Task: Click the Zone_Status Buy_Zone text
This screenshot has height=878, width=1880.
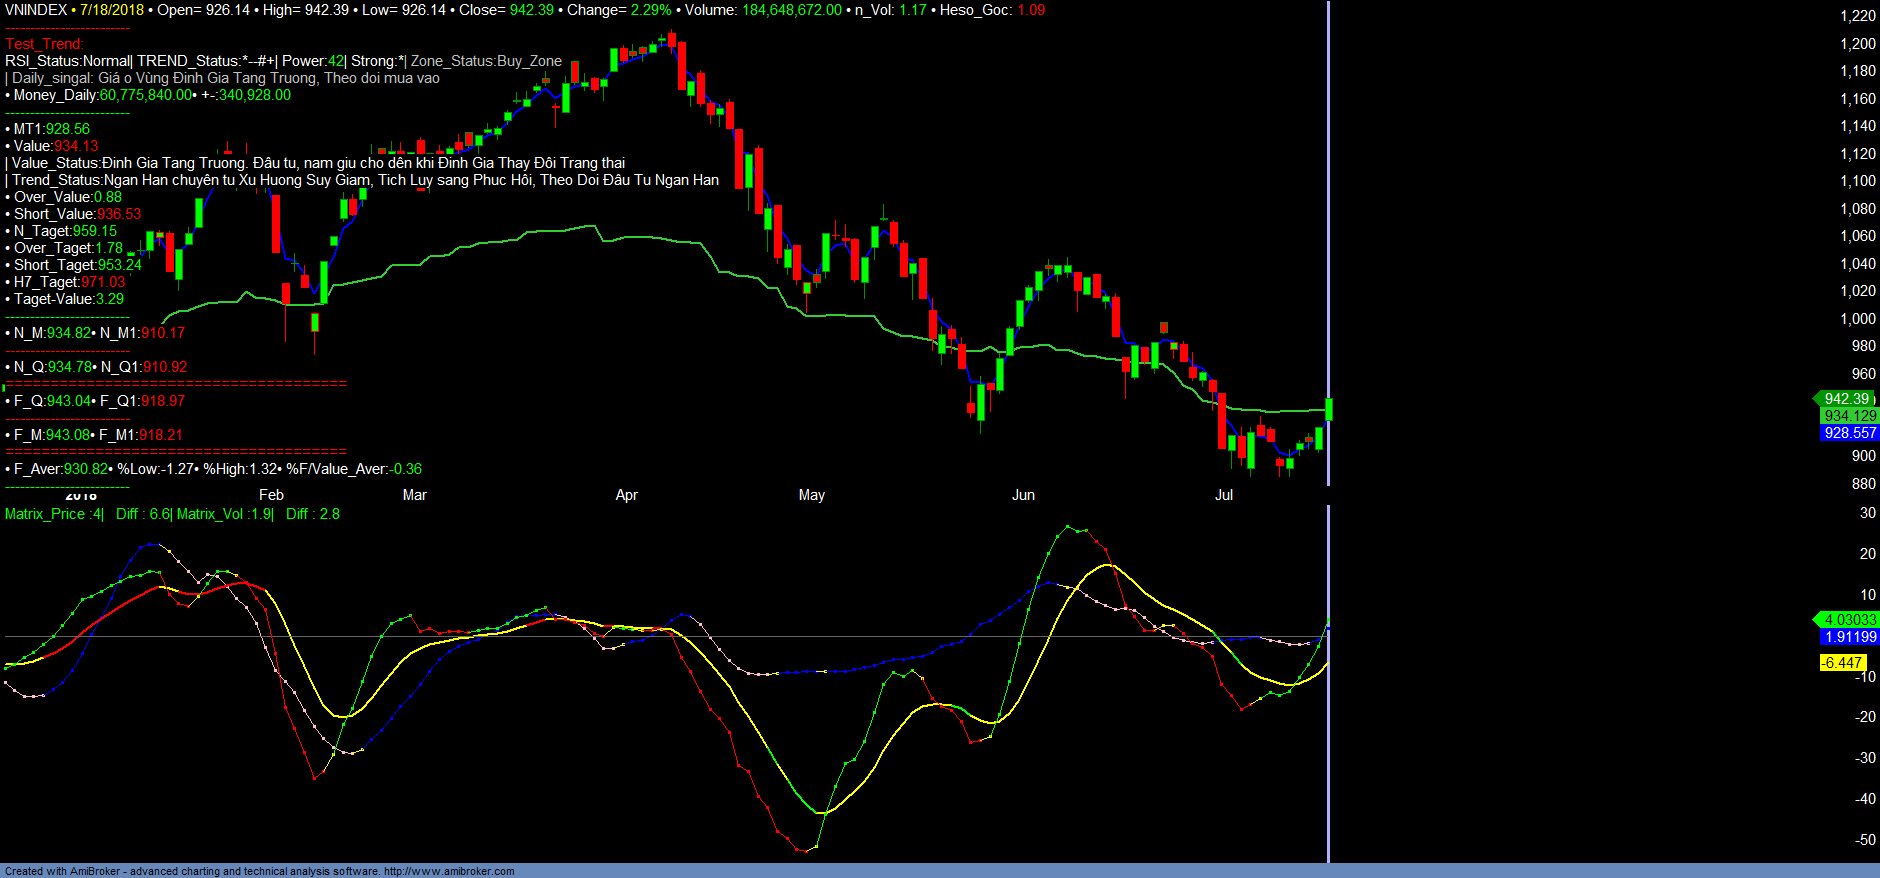Action: click(486, 61)
